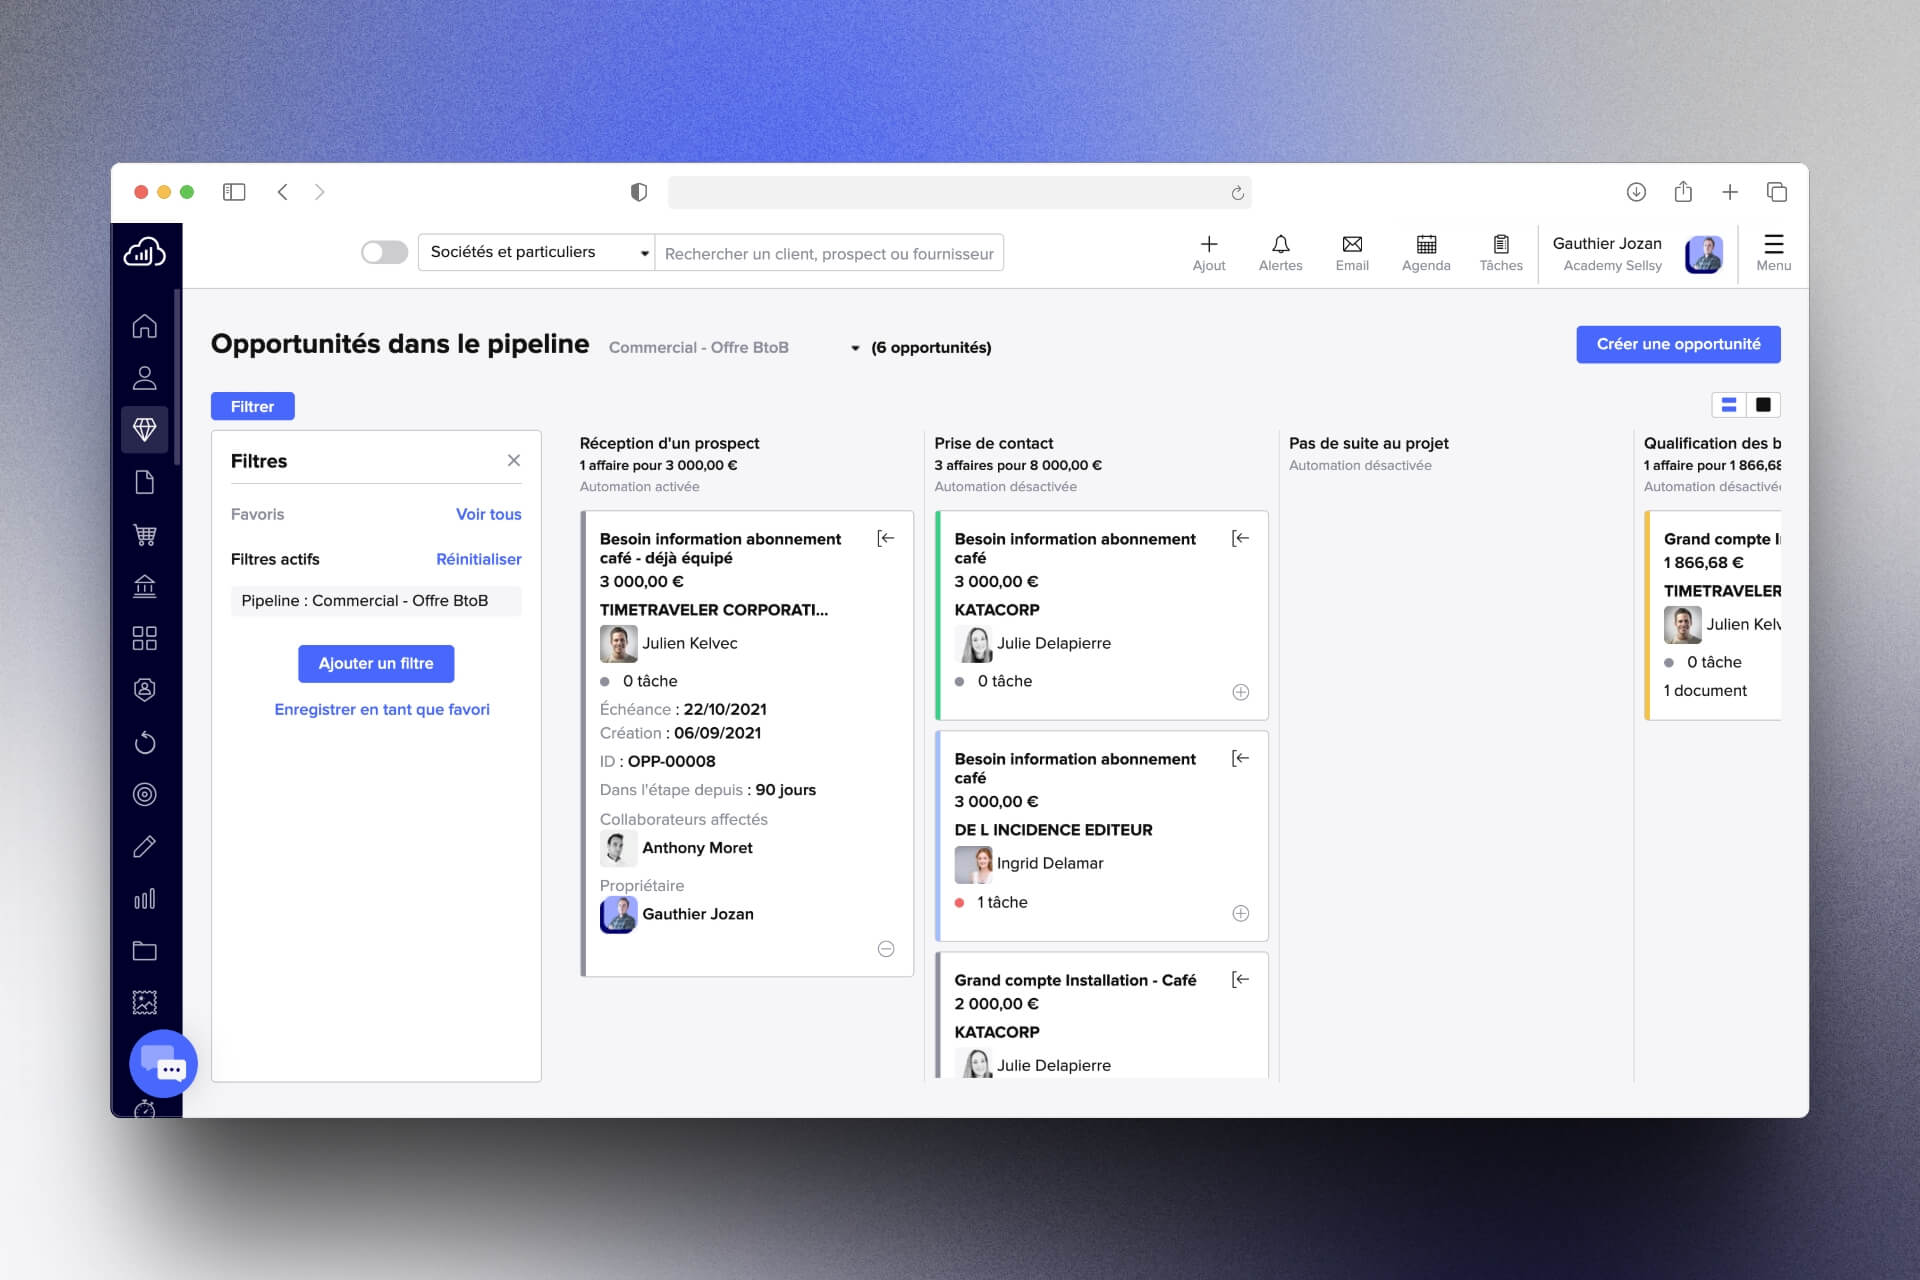Click Julien Kelvec avatar on TIMETRAVELER CORPORATI card

pos(618,643)
